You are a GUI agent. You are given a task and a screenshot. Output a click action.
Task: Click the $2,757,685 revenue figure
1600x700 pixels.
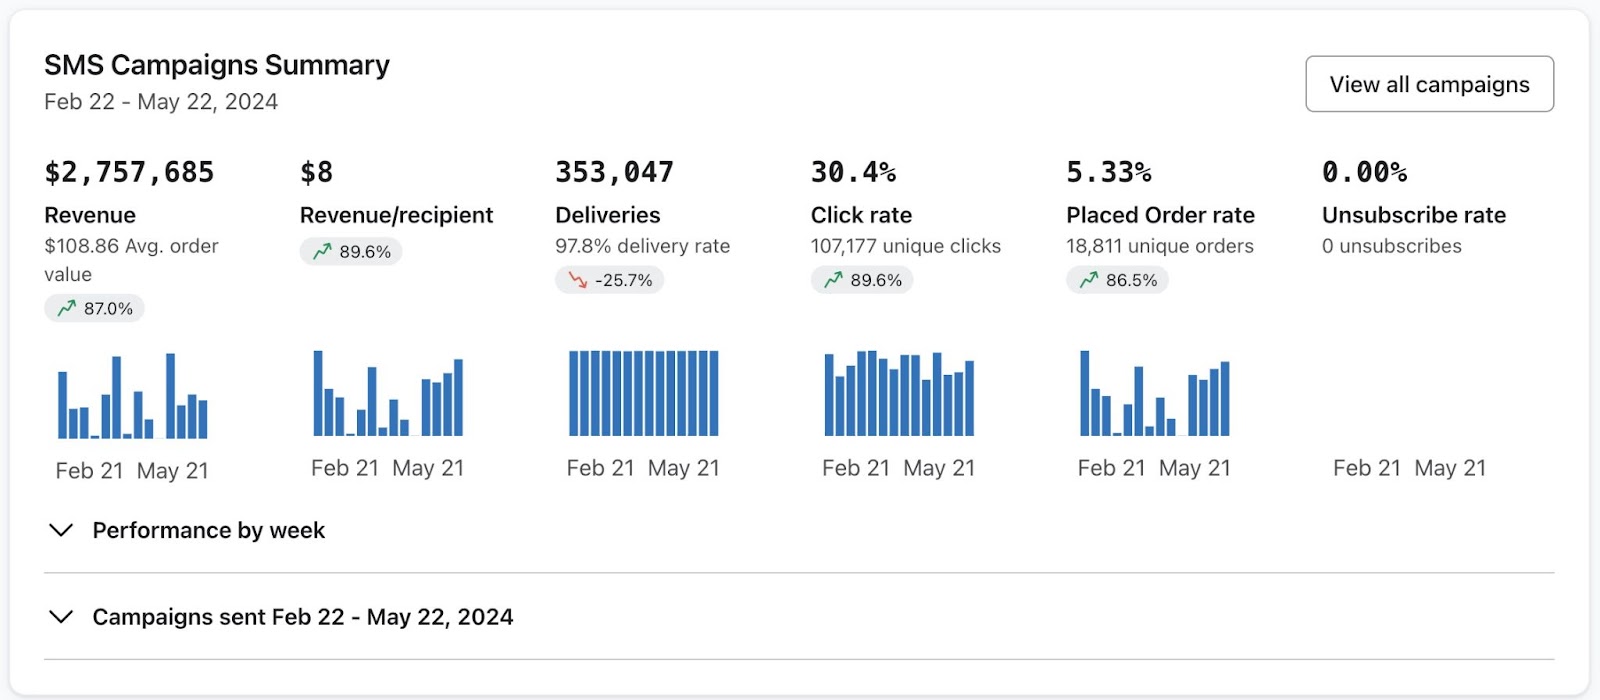(x=129, y=172)
